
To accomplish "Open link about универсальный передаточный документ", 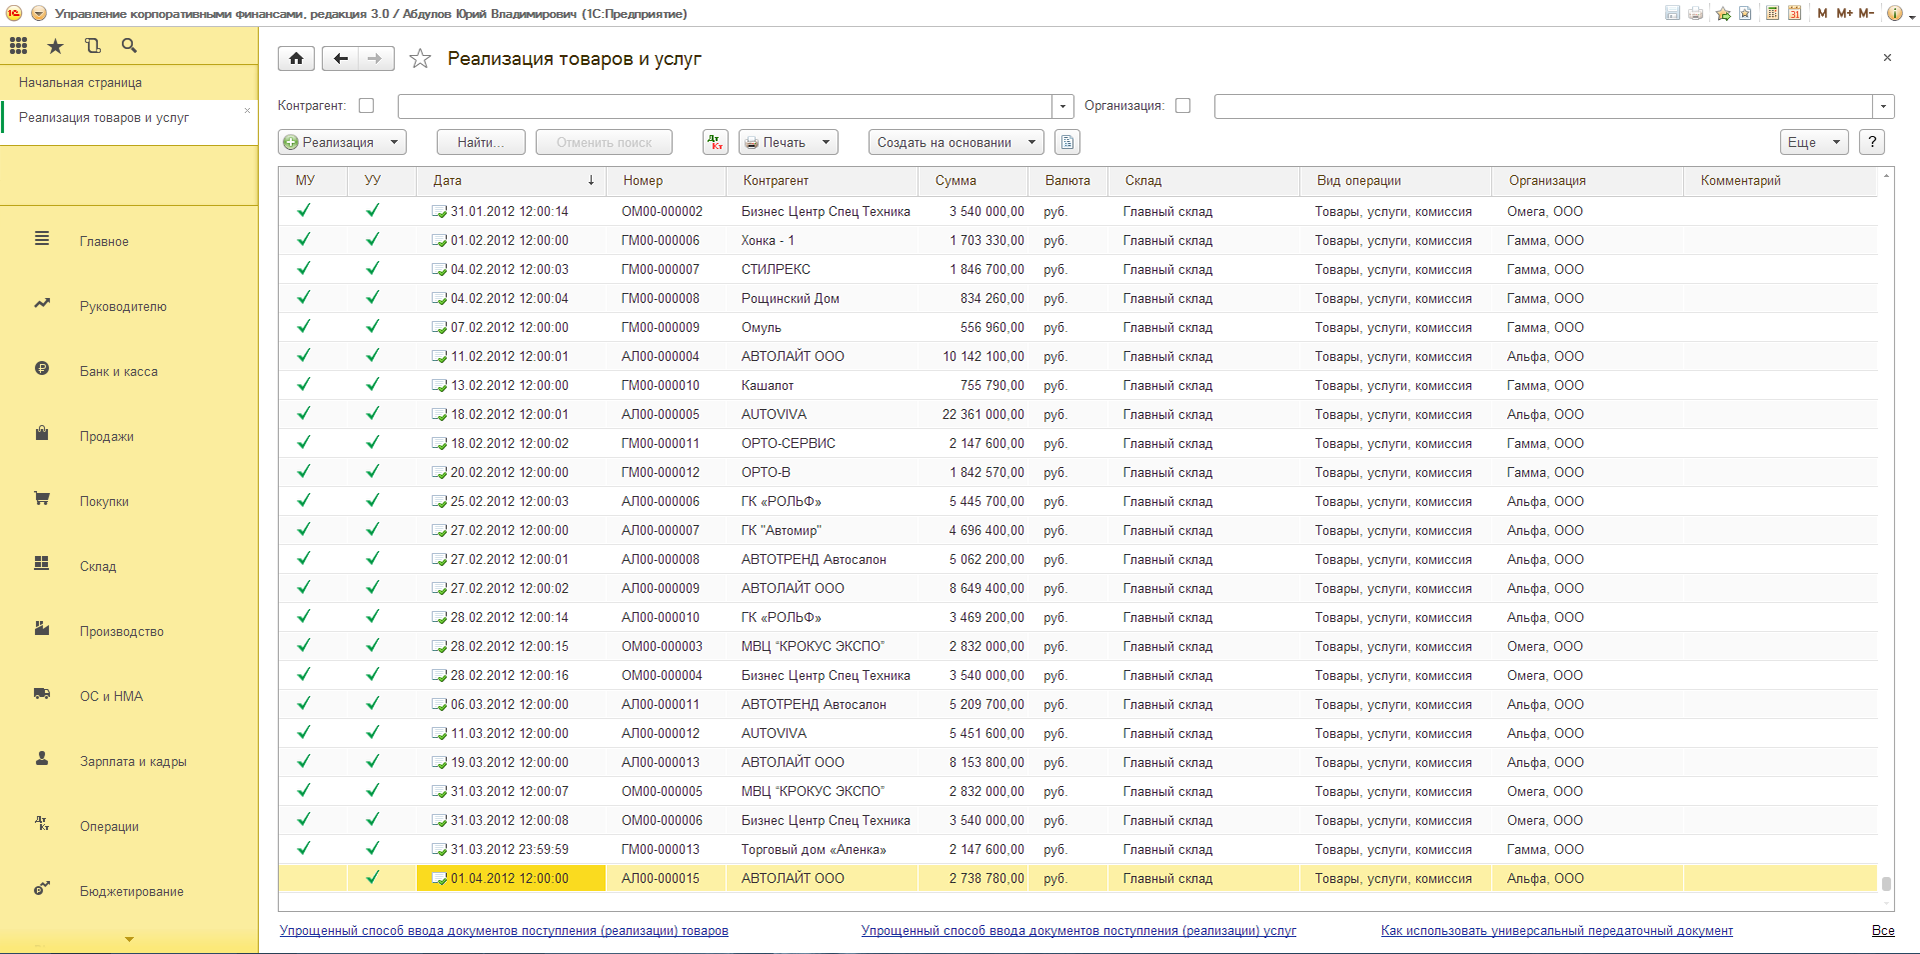I will tap(1556, 930).
